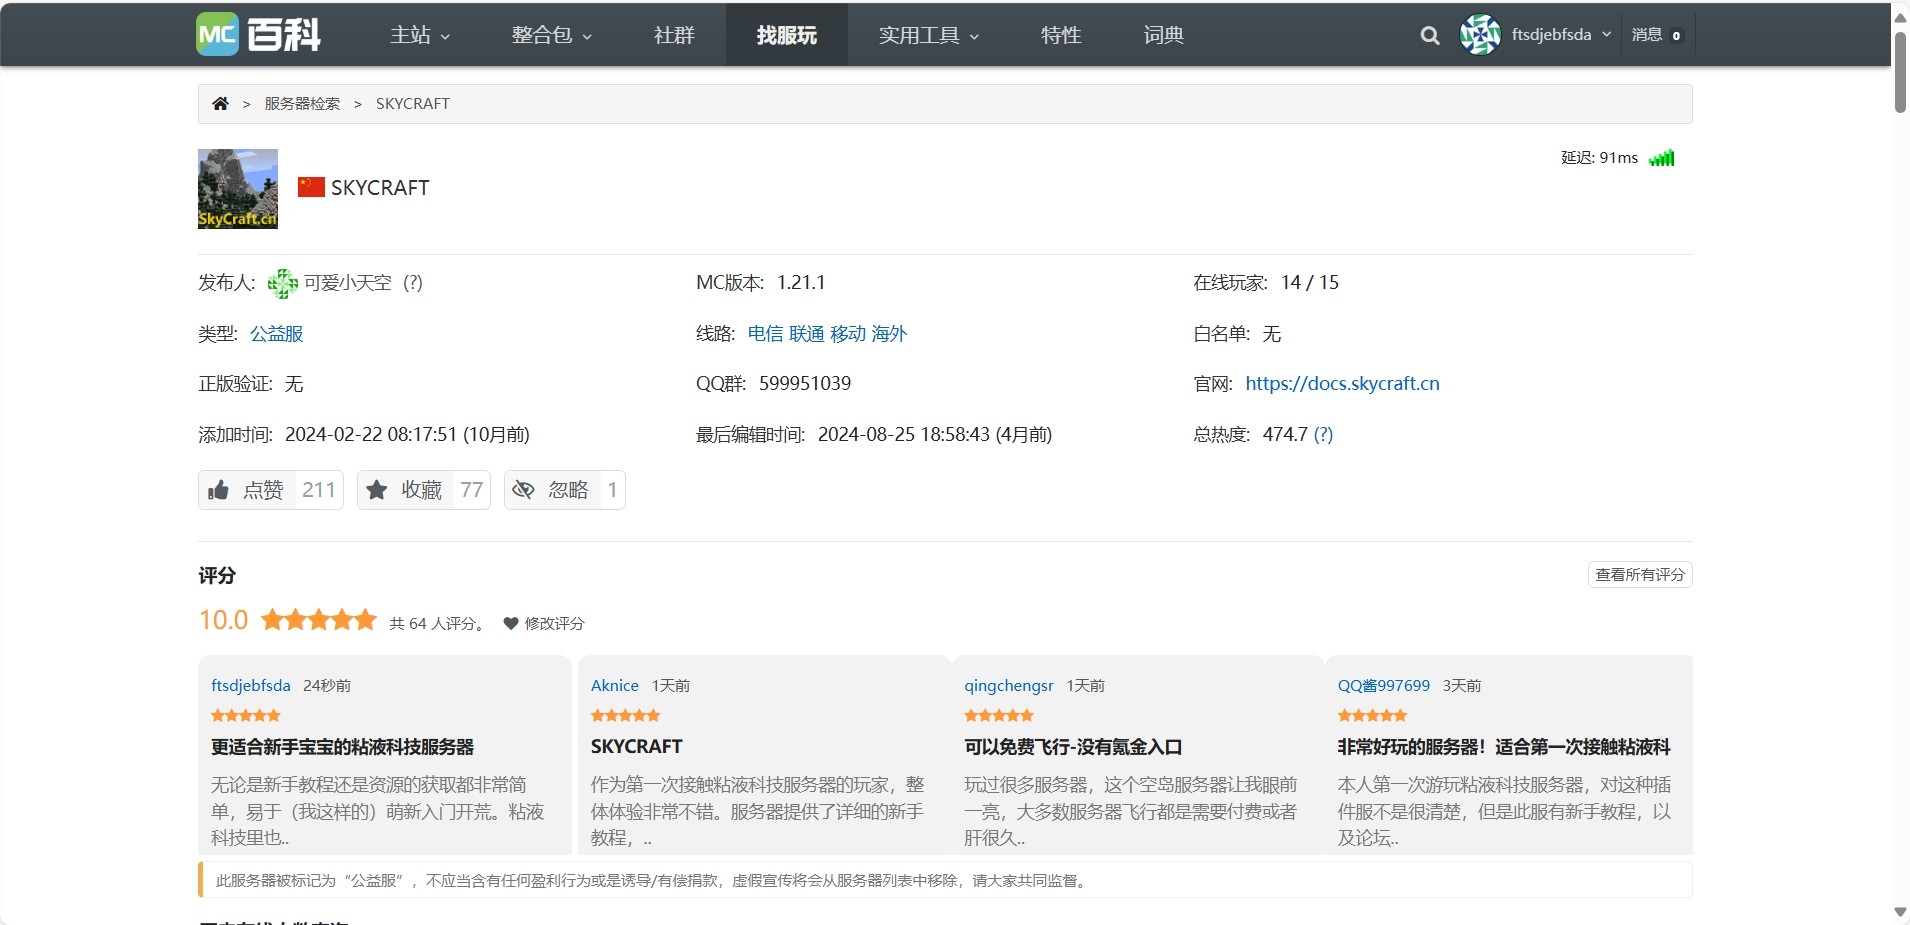The width and height of the screenshot is (1910, 925).
Task: Click the scrollbar down arrow
Action: tap(1900, 912)
